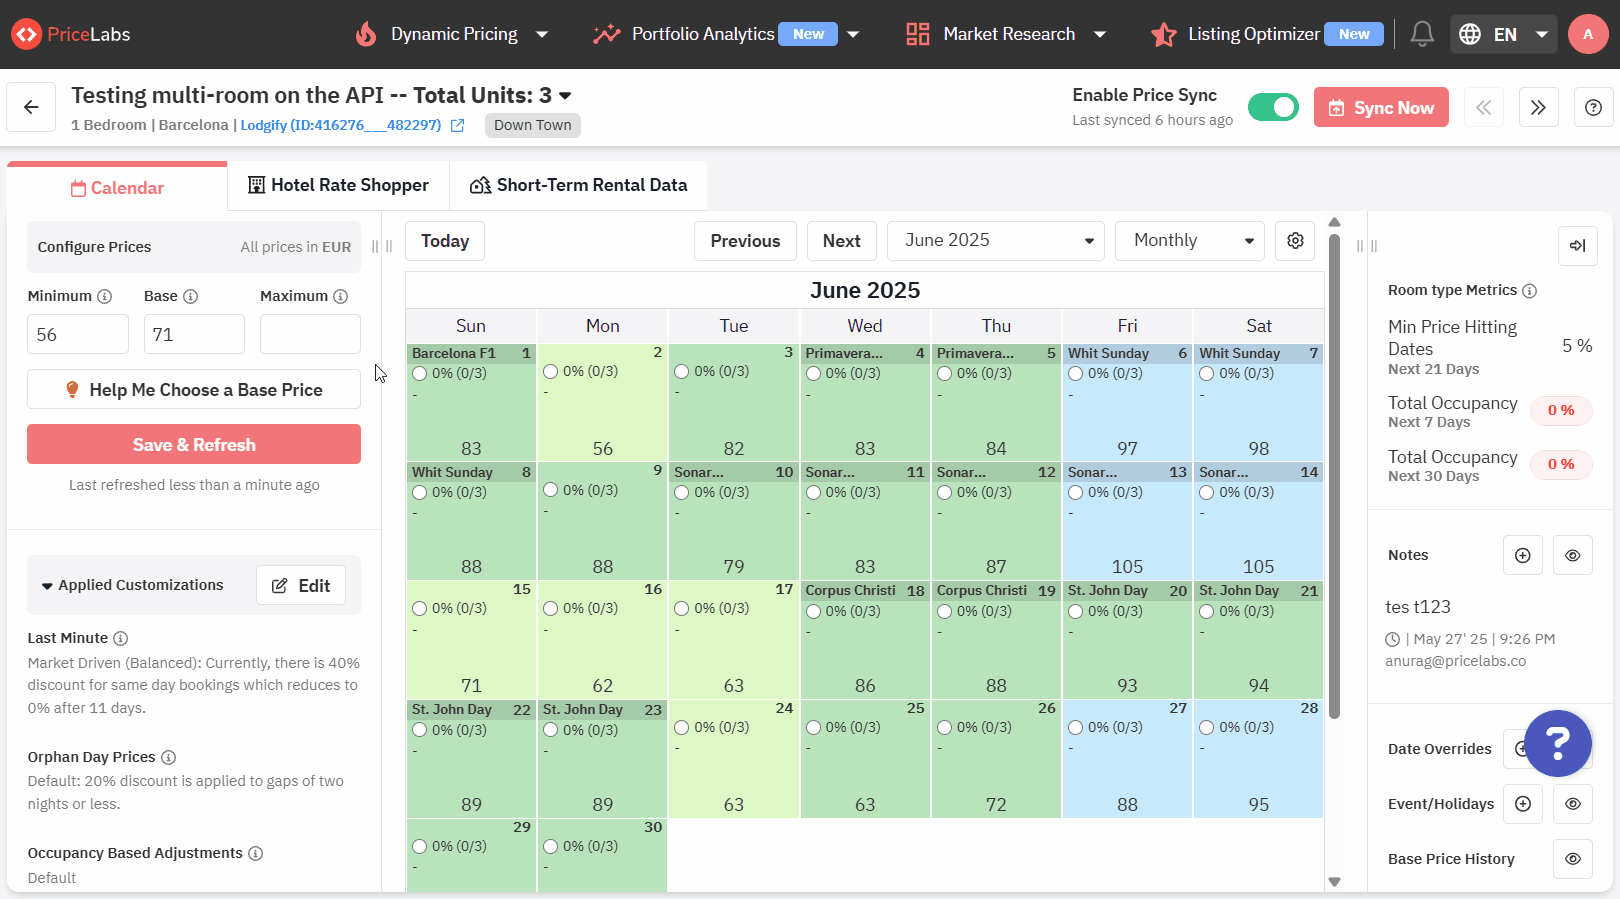Open Short-Term Rental Data tab

point(578,185)
